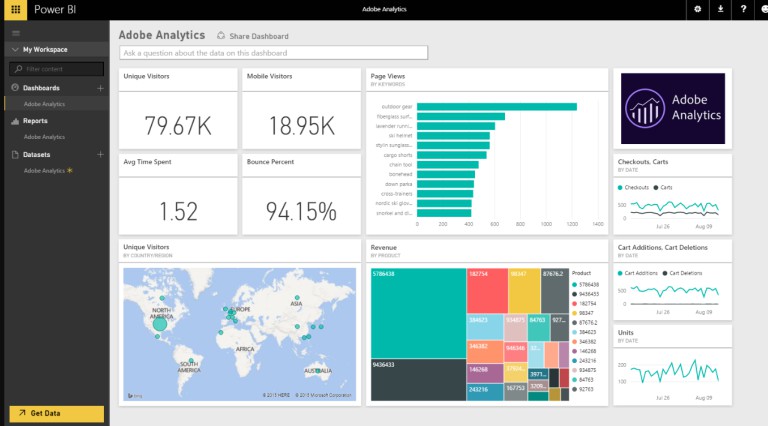Click the Checkouts, Carts tile title
768x426 pixels.
(643, 162)
